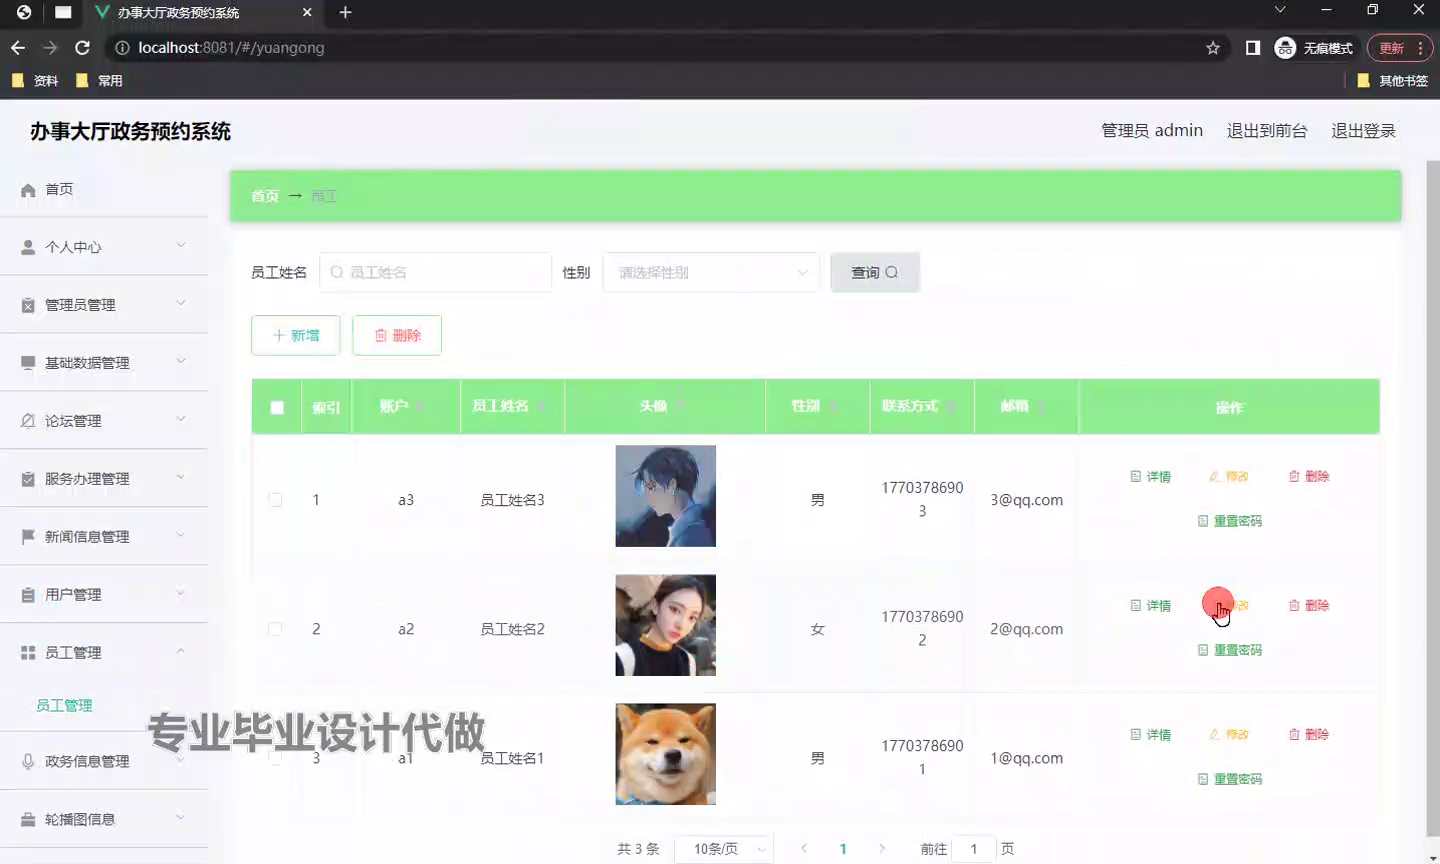Expand the 个人中心 sidebar menu

pyautogui.click(x=104, y=247)
